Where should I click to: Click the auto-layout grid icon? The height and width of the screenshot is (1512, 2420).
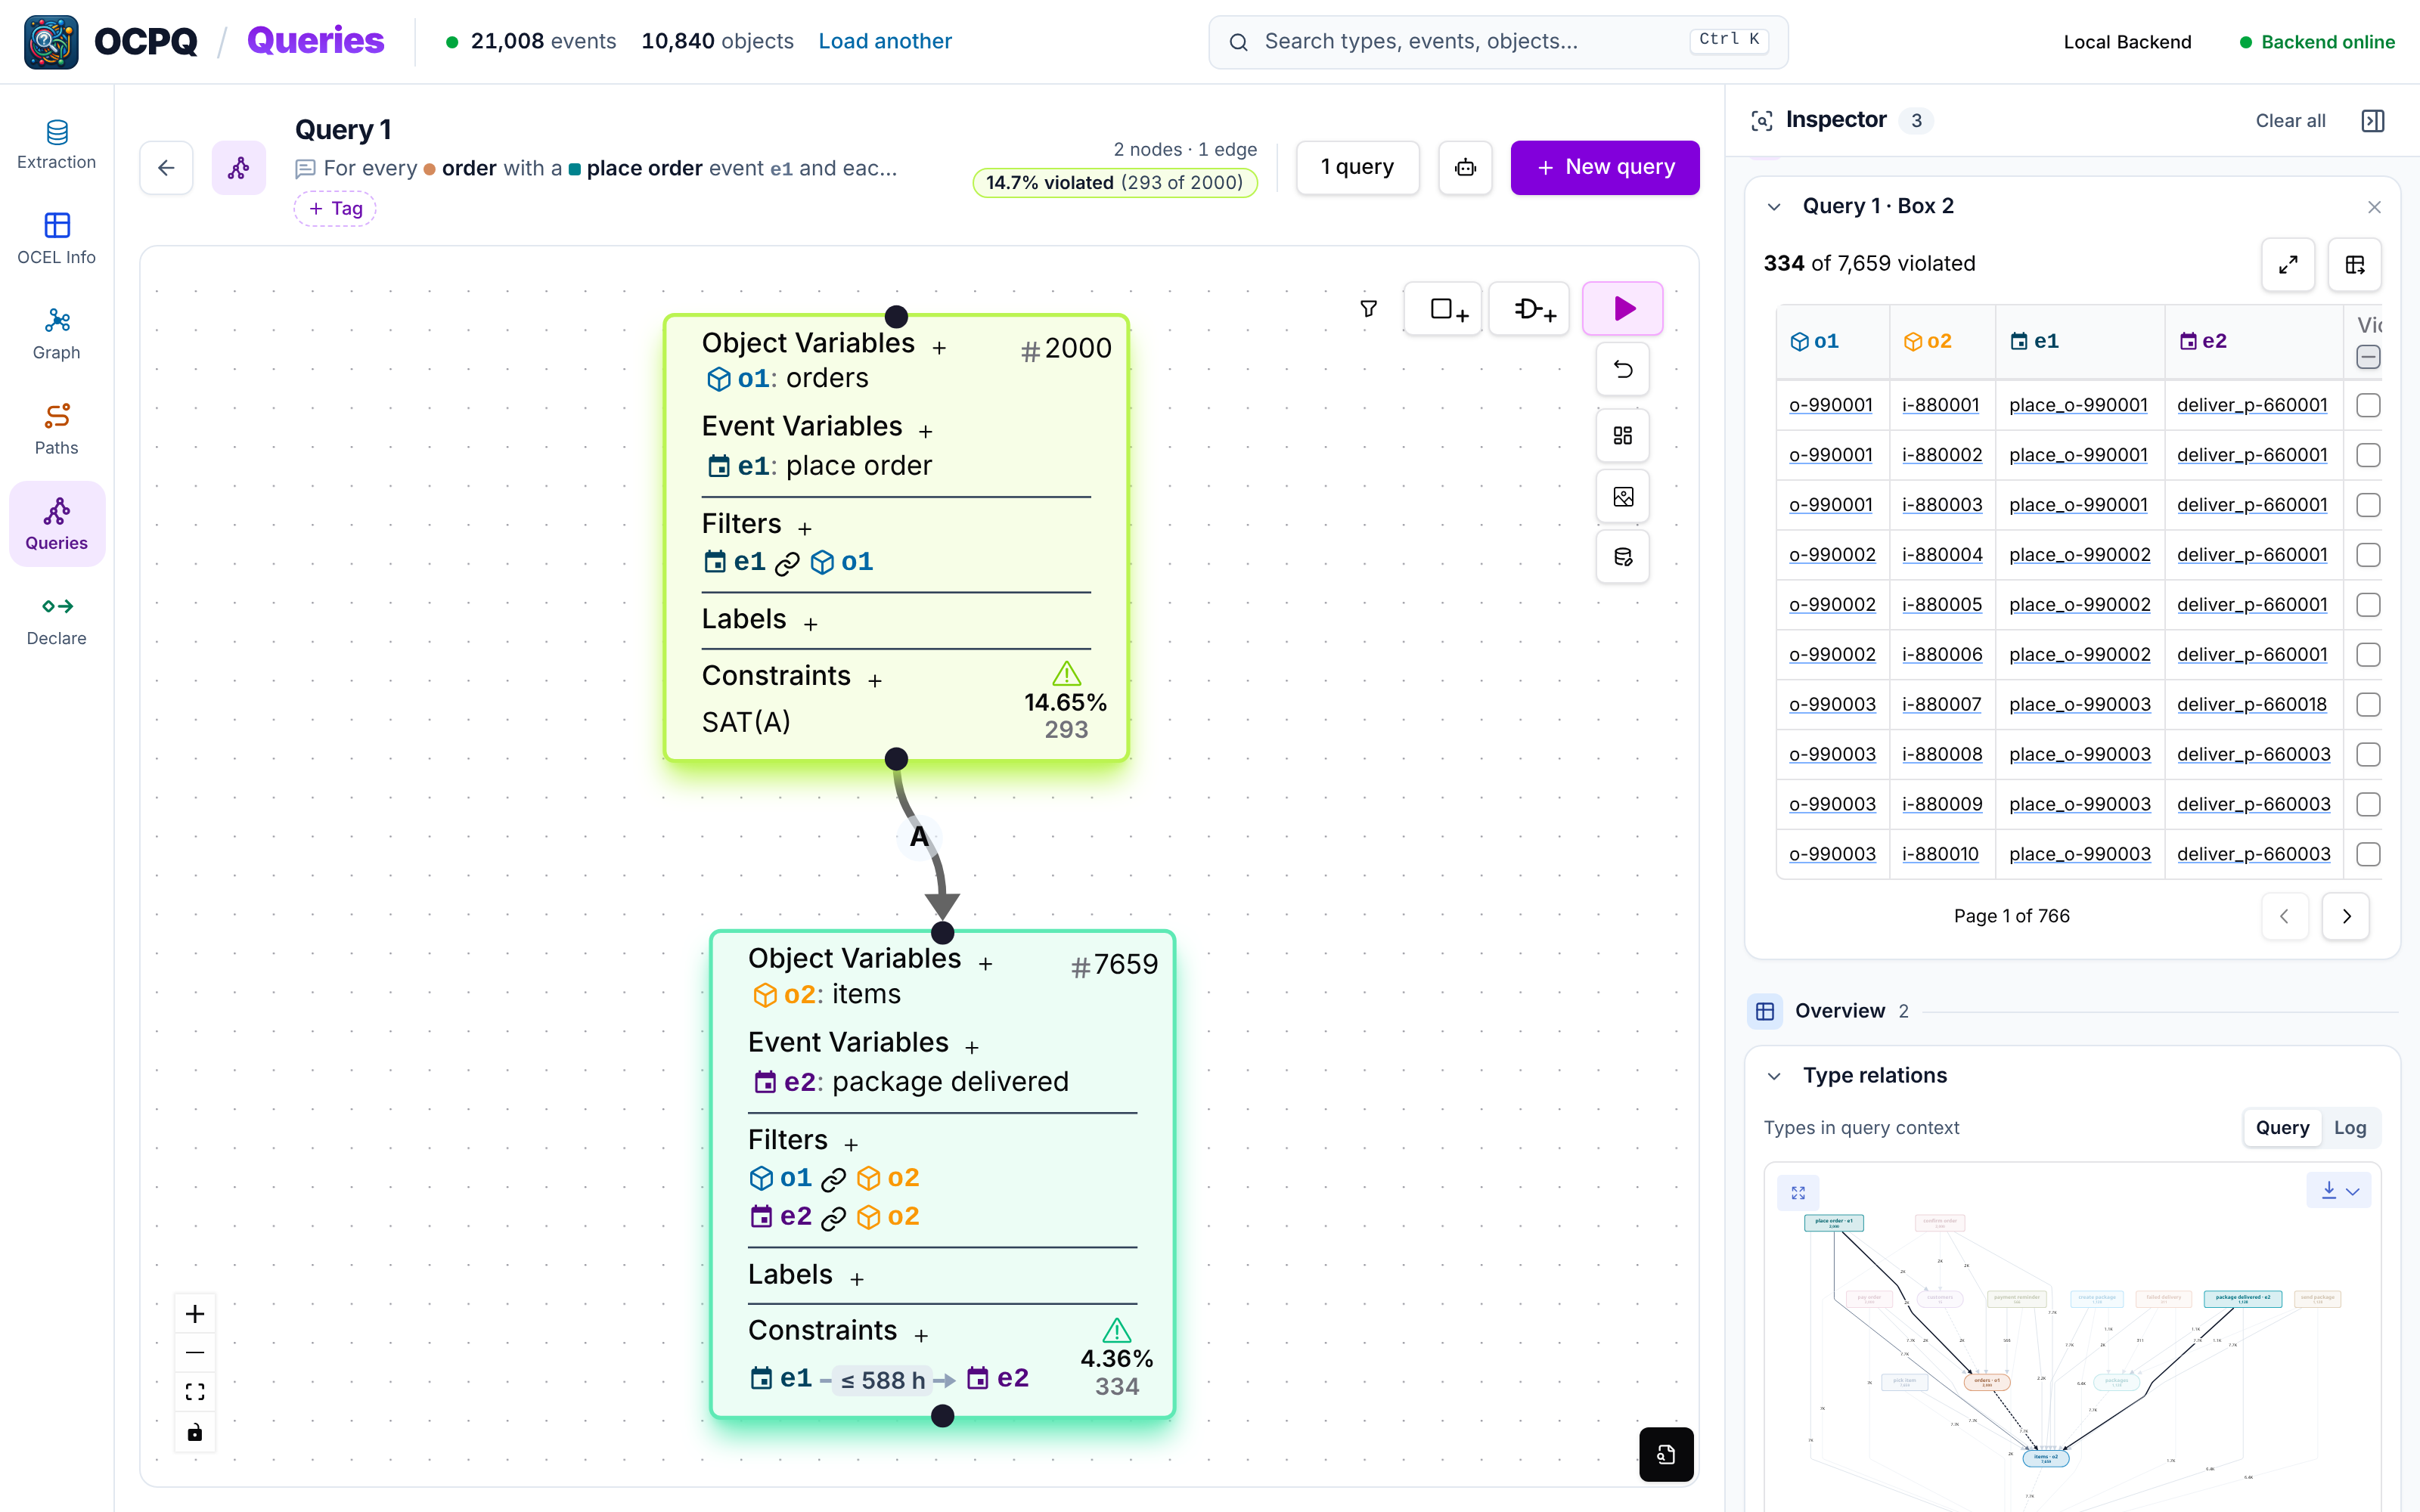(1622, 436)
